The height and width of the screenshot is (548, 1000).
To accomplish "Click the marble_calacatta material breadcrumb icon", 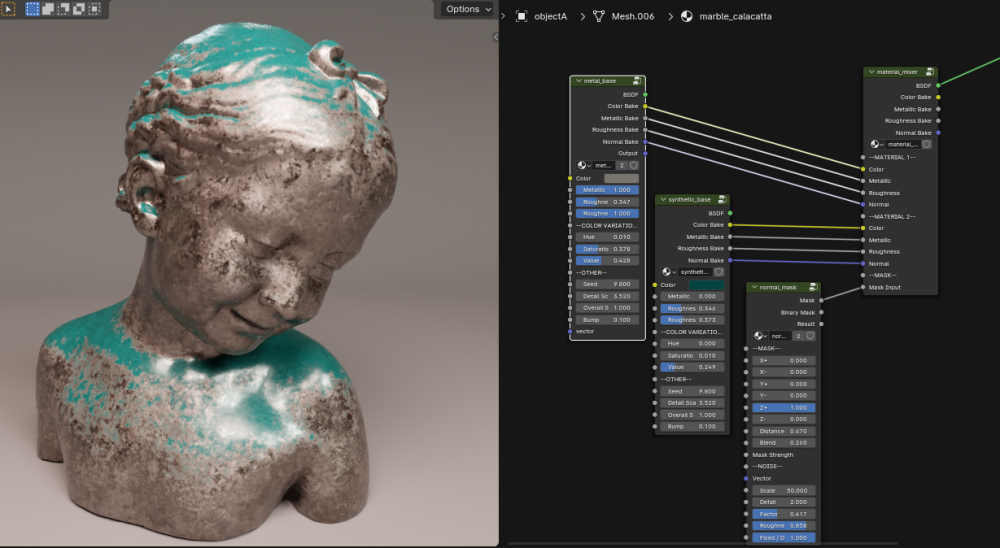I will pos(687,16).
